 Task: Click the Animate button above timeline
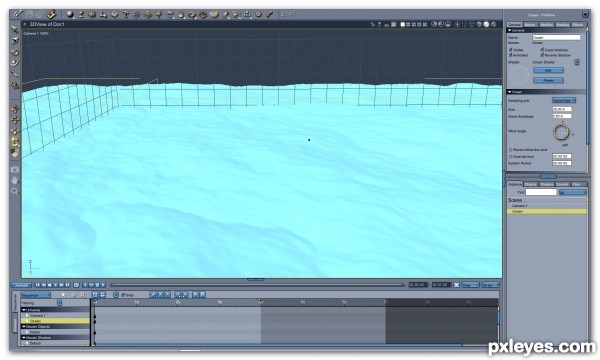21,285
